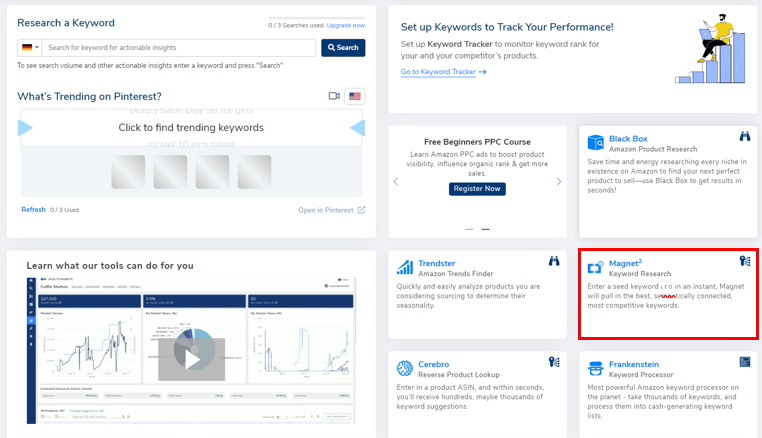The image size is (762, 438).
Task: Select the third trending placeholder thumbnail
Action: pyautogui.click(x=212, y=172)
